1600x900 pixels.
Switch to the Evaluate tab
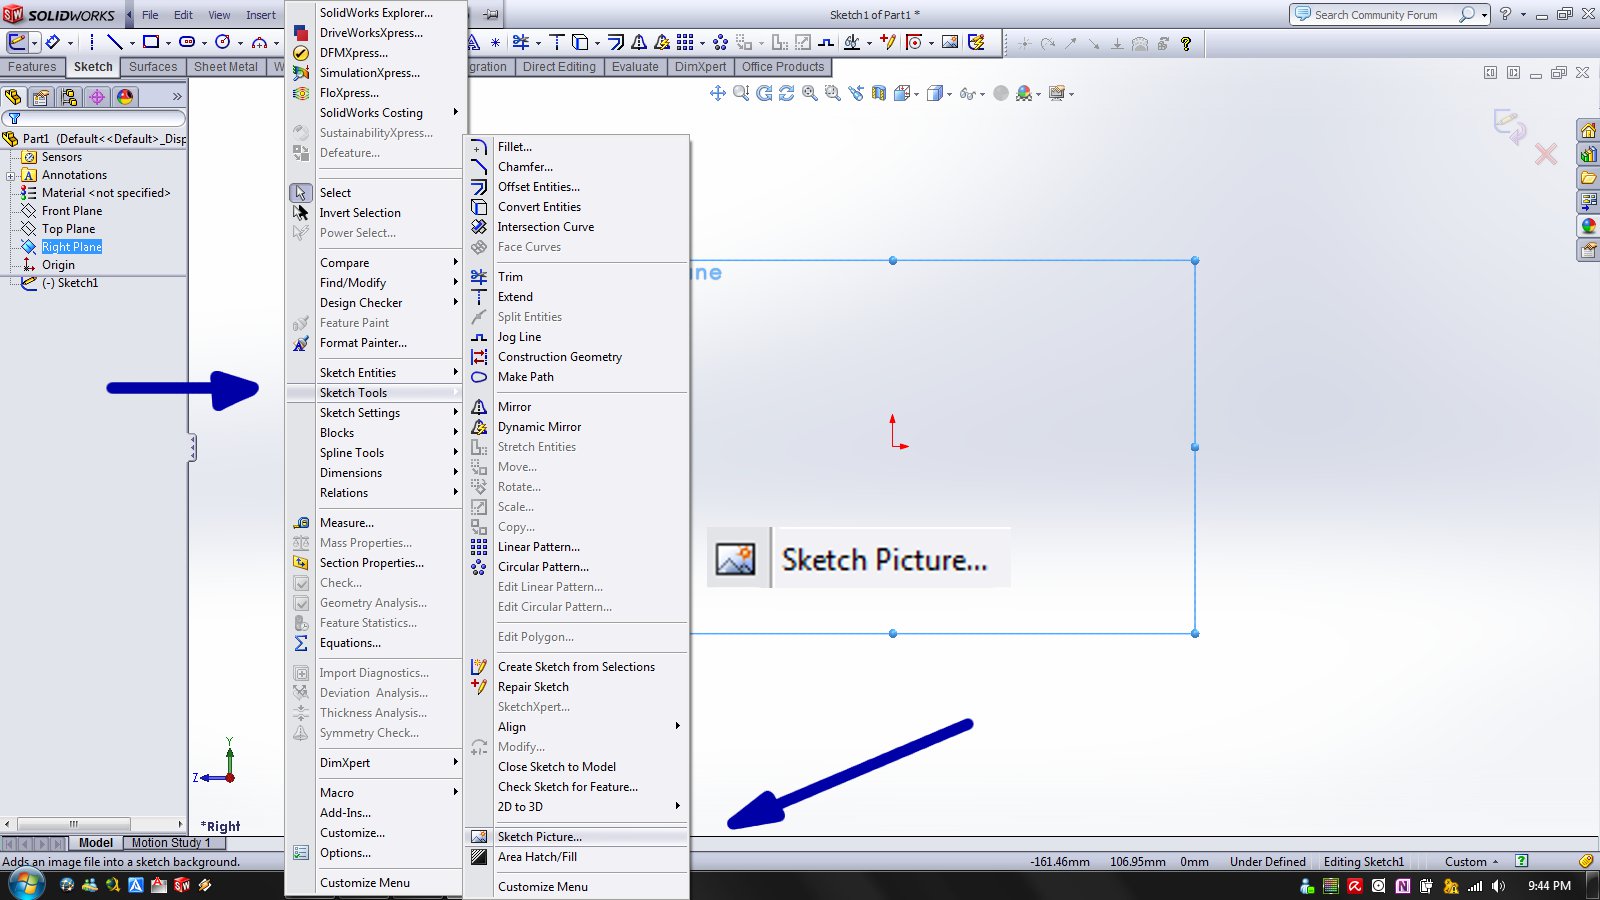pyautogui.click(x=635, y=67)
